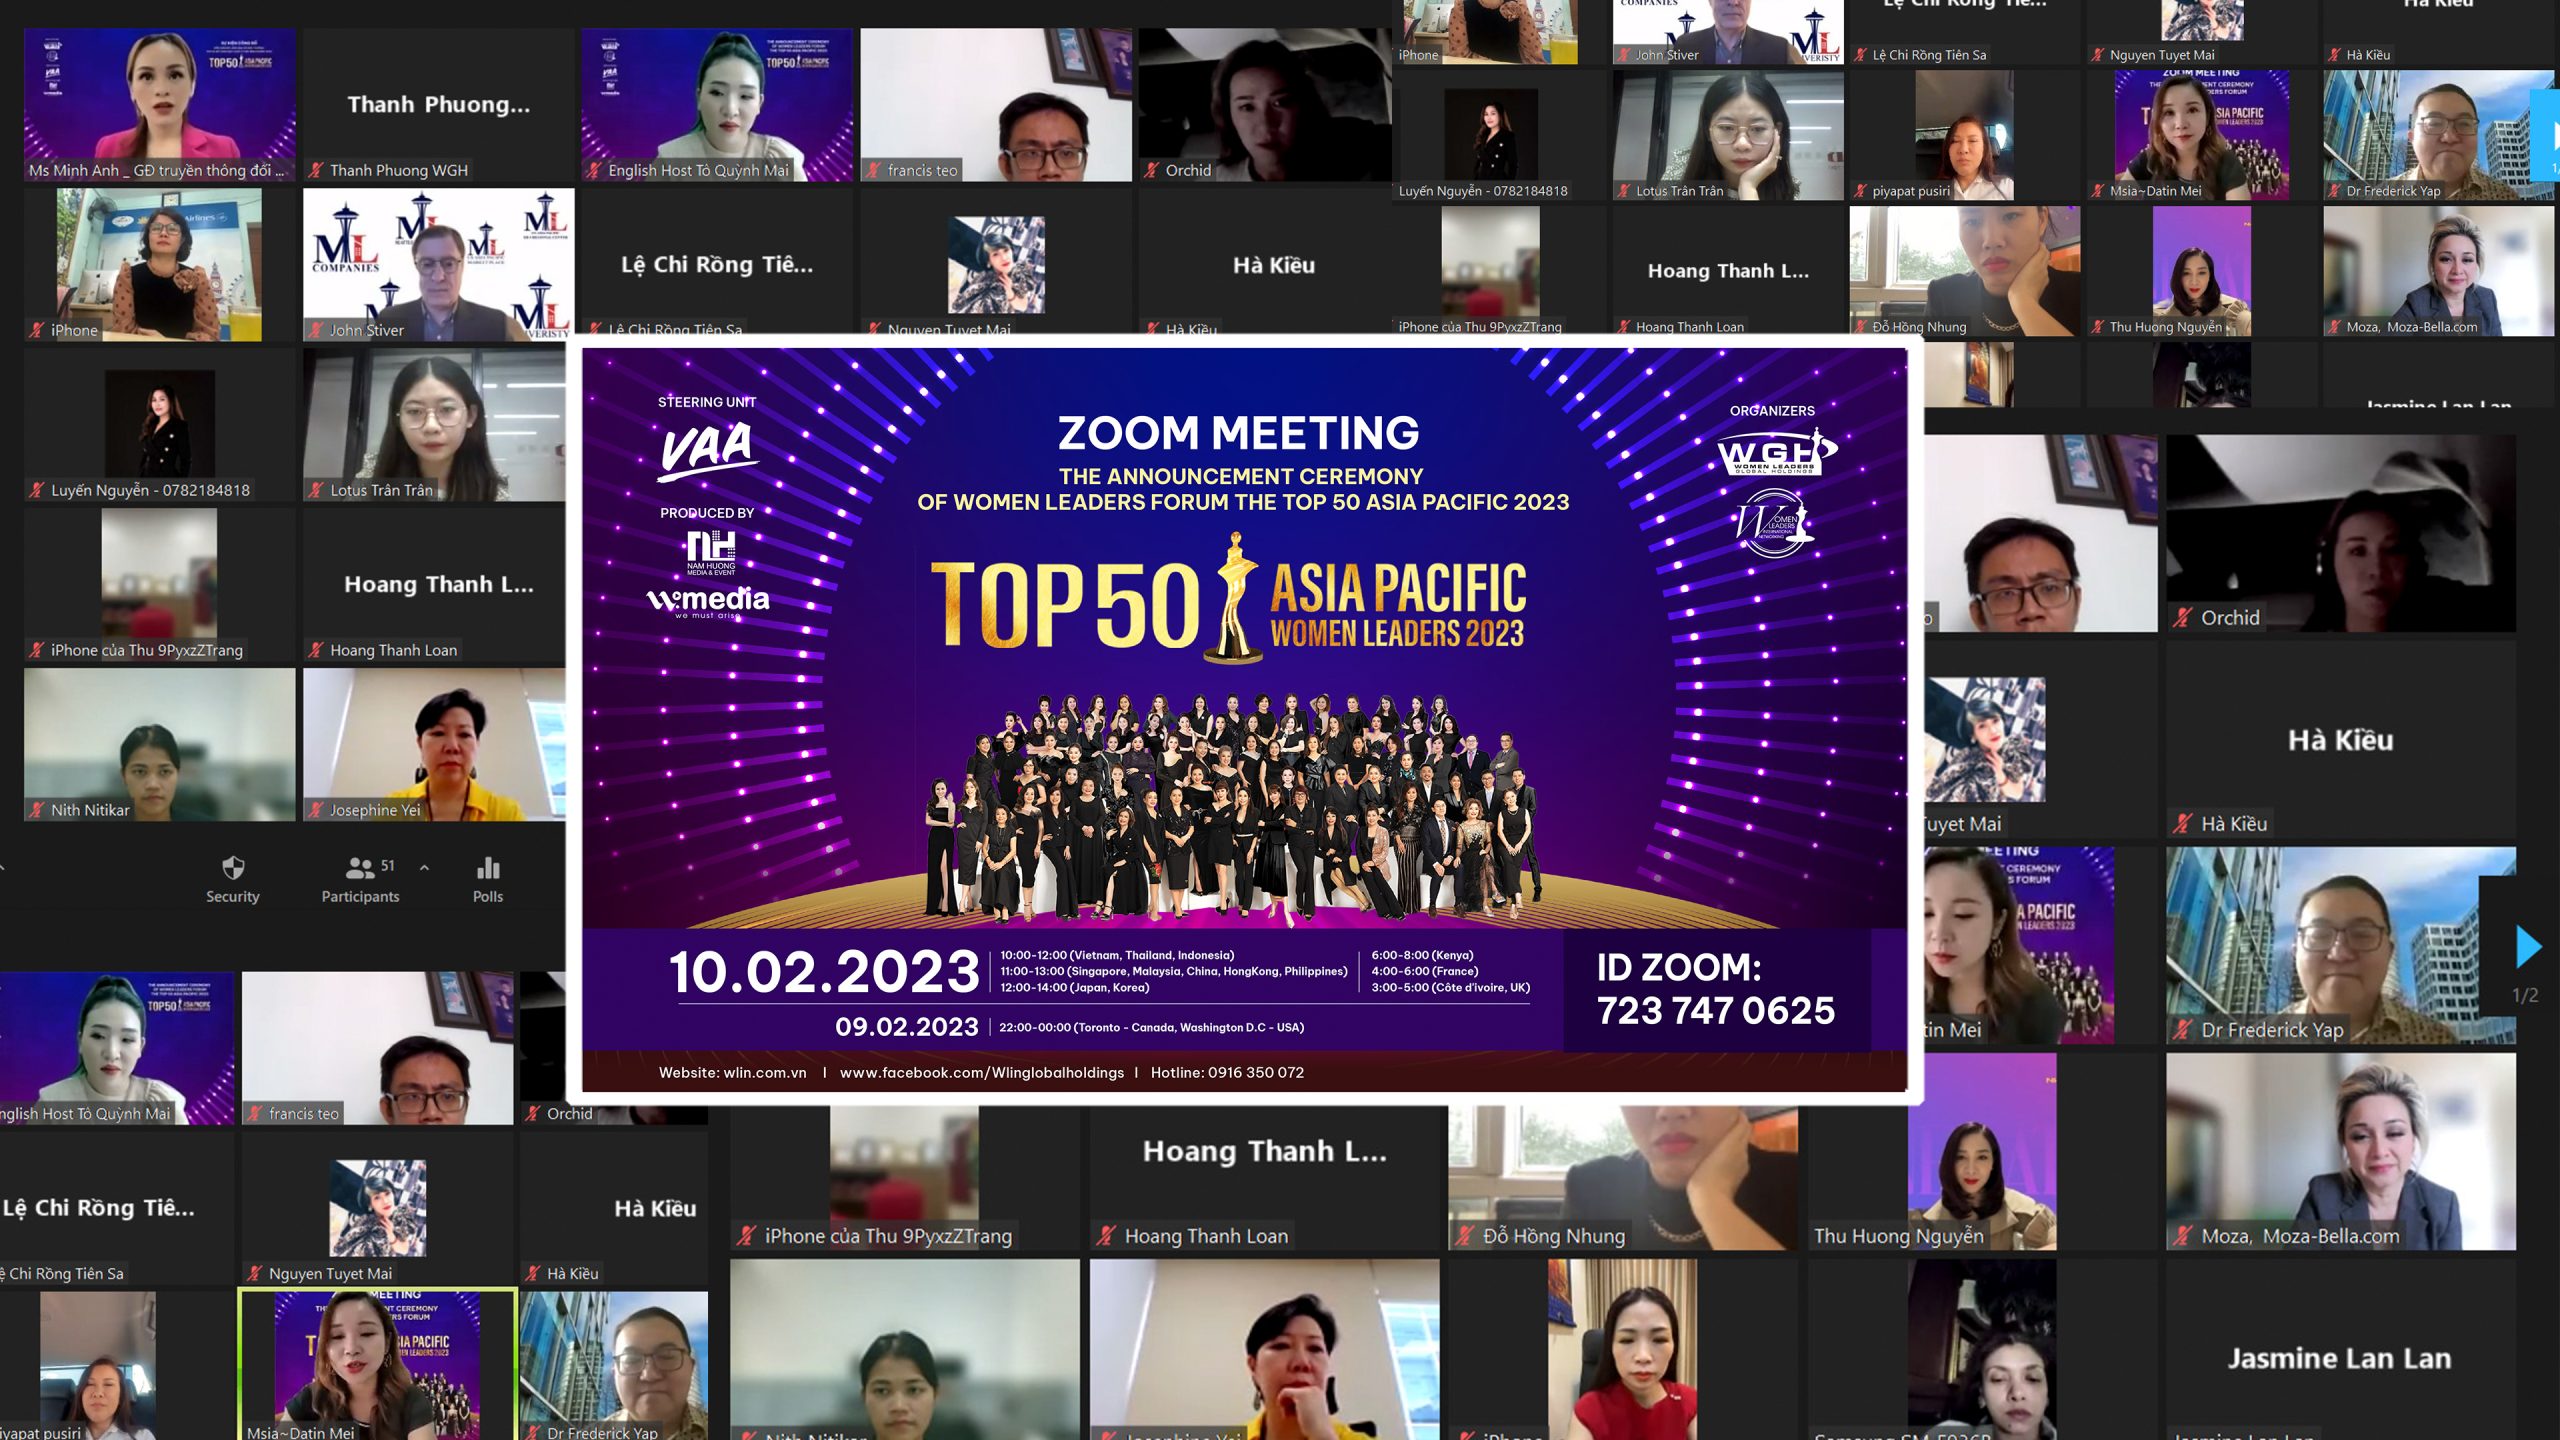This screenshot has width=2560, height=1440.
Task: Click the STEERING UNIT label on poster
Action: point(707,402)
